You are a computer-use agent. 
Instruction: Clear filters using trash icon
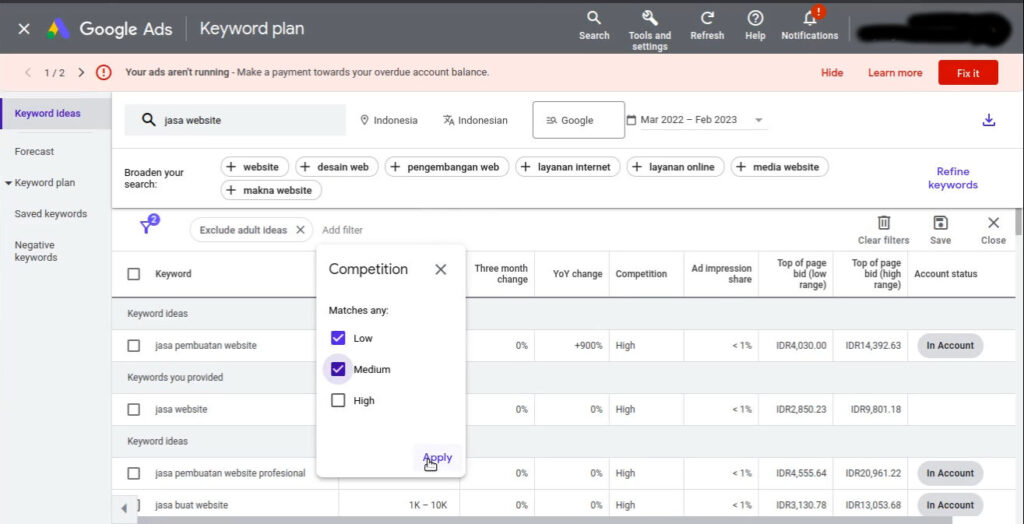pos(883,230)
